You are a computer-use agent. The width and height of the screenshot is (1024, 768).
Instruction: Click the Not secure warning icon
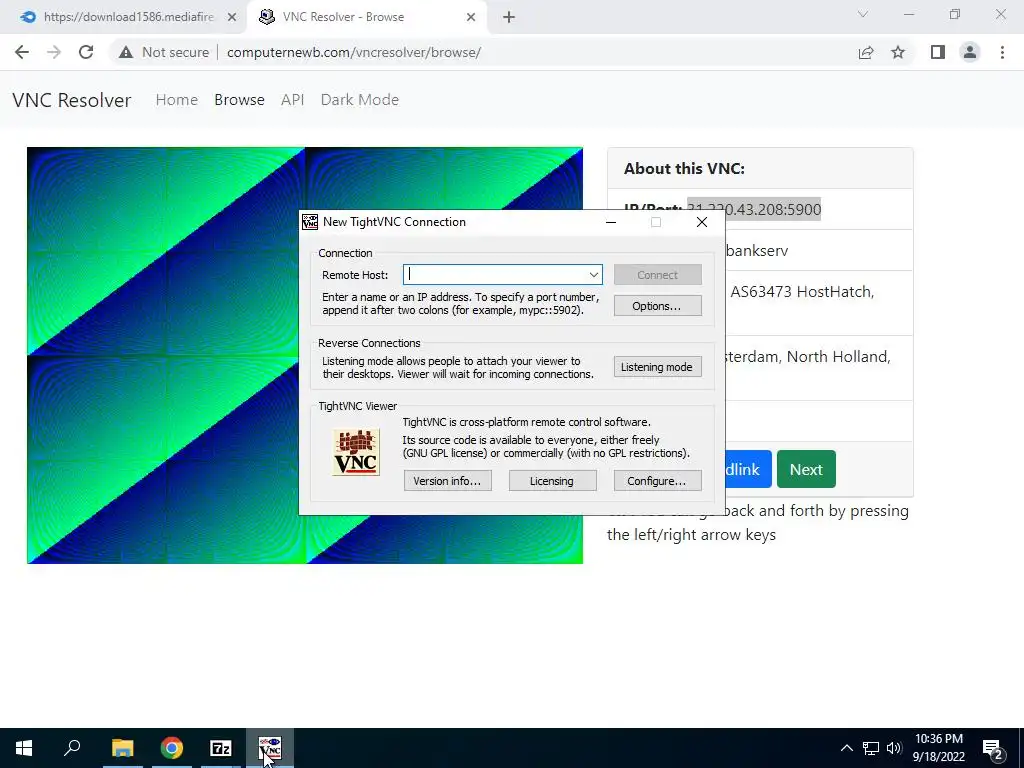[126, 52]
